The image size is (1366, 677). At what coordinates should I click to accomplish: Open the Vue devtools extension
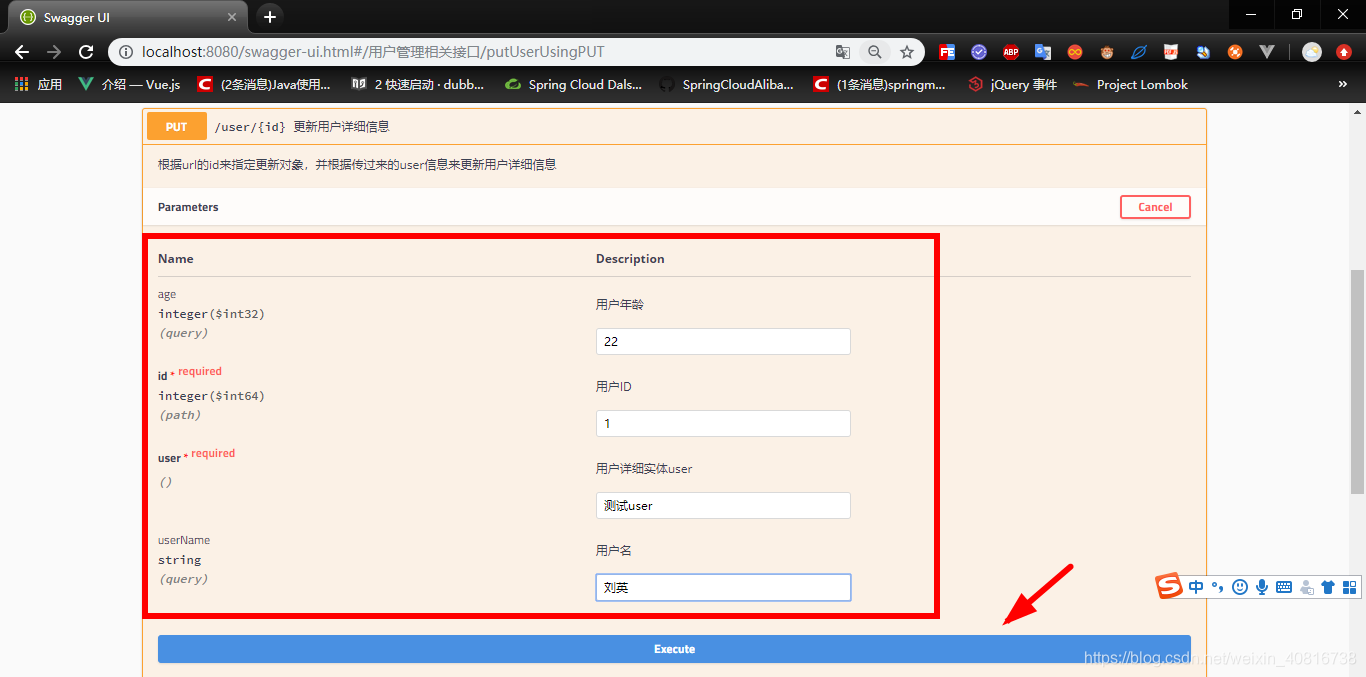point(1267,52)
